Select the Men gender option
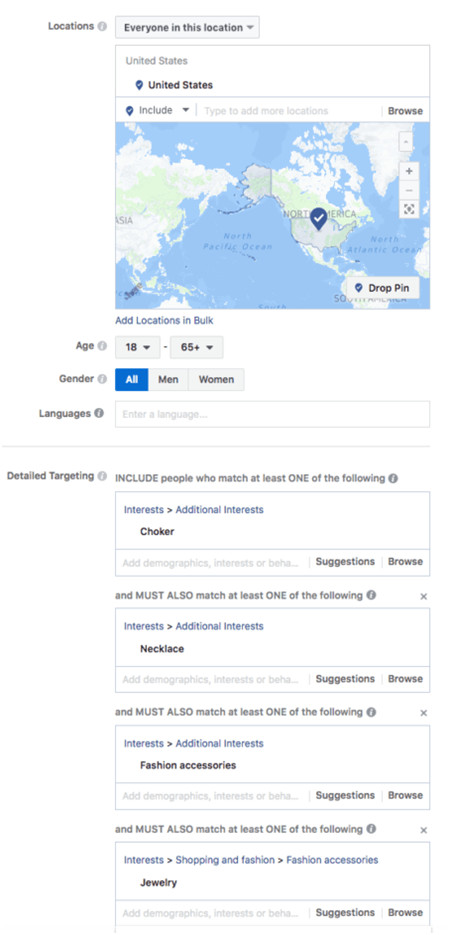 (x=168, y=379)
